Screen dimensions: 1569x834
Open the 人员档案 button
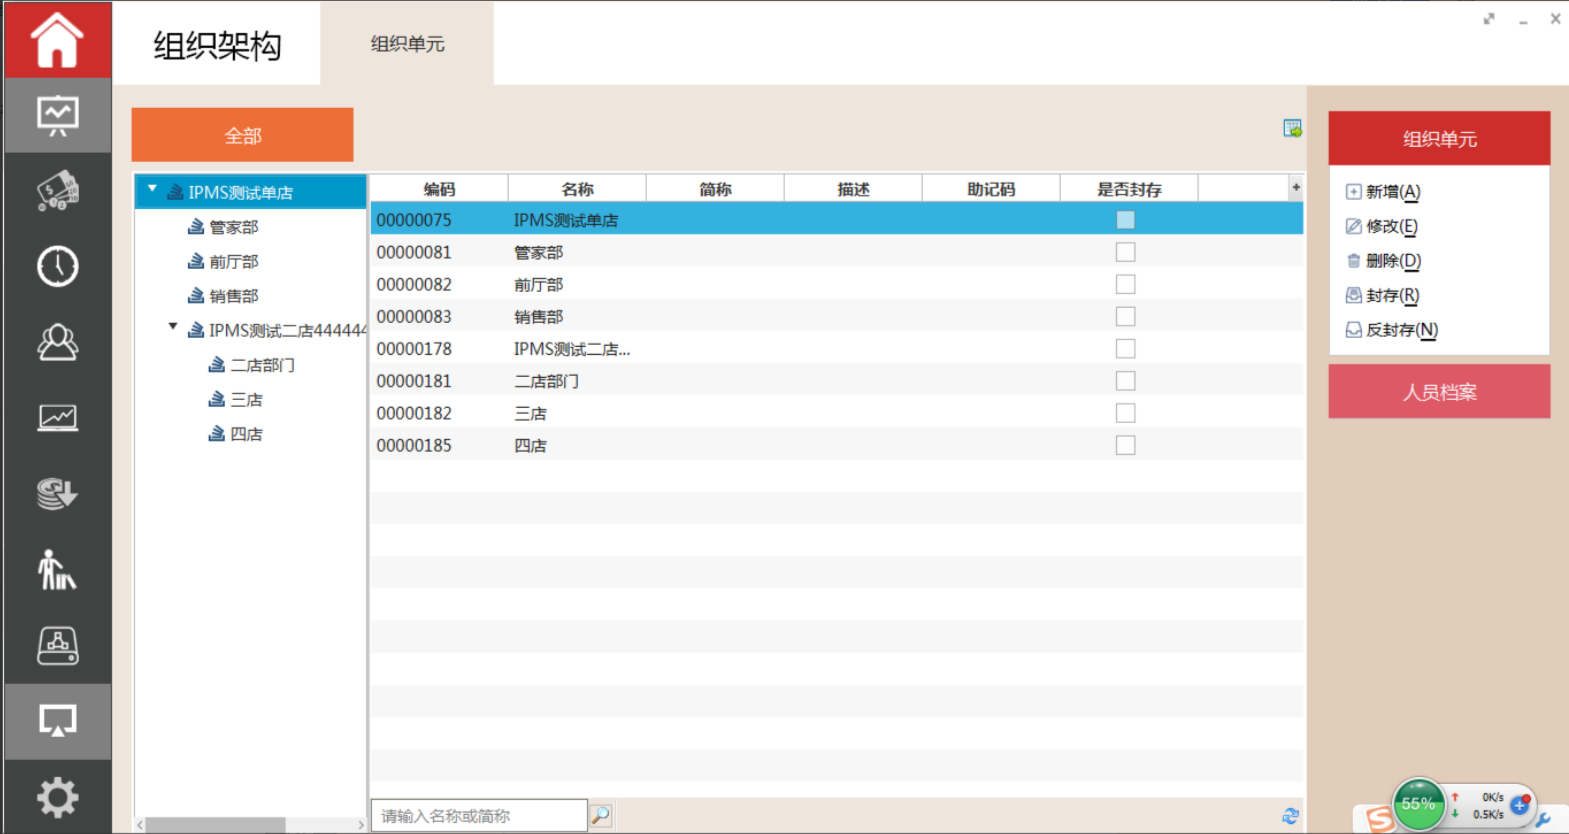1439,392
